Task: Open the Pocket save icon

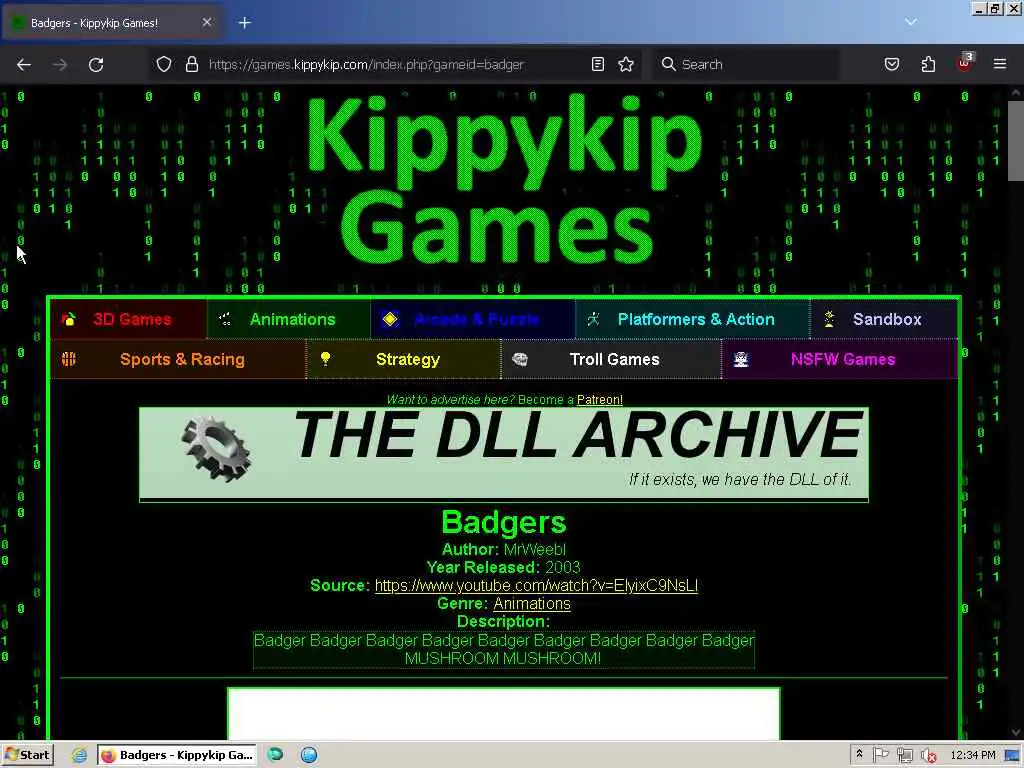Action: 892,64
